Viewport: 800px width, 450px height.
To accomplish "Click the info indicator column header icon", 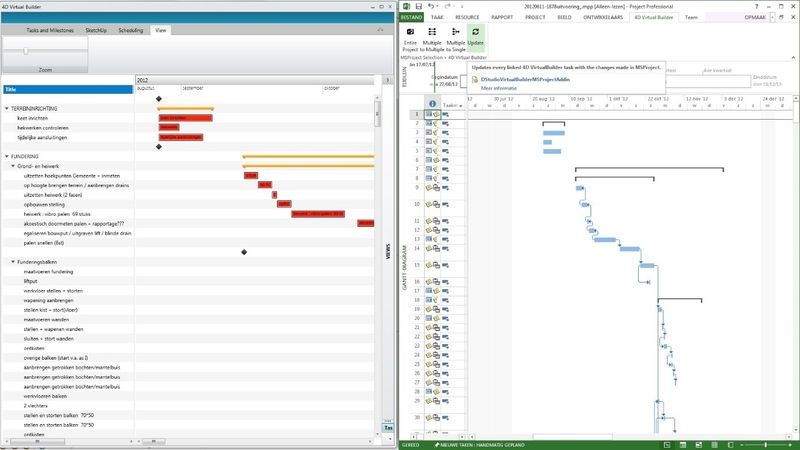I will [x=432, y=103].
